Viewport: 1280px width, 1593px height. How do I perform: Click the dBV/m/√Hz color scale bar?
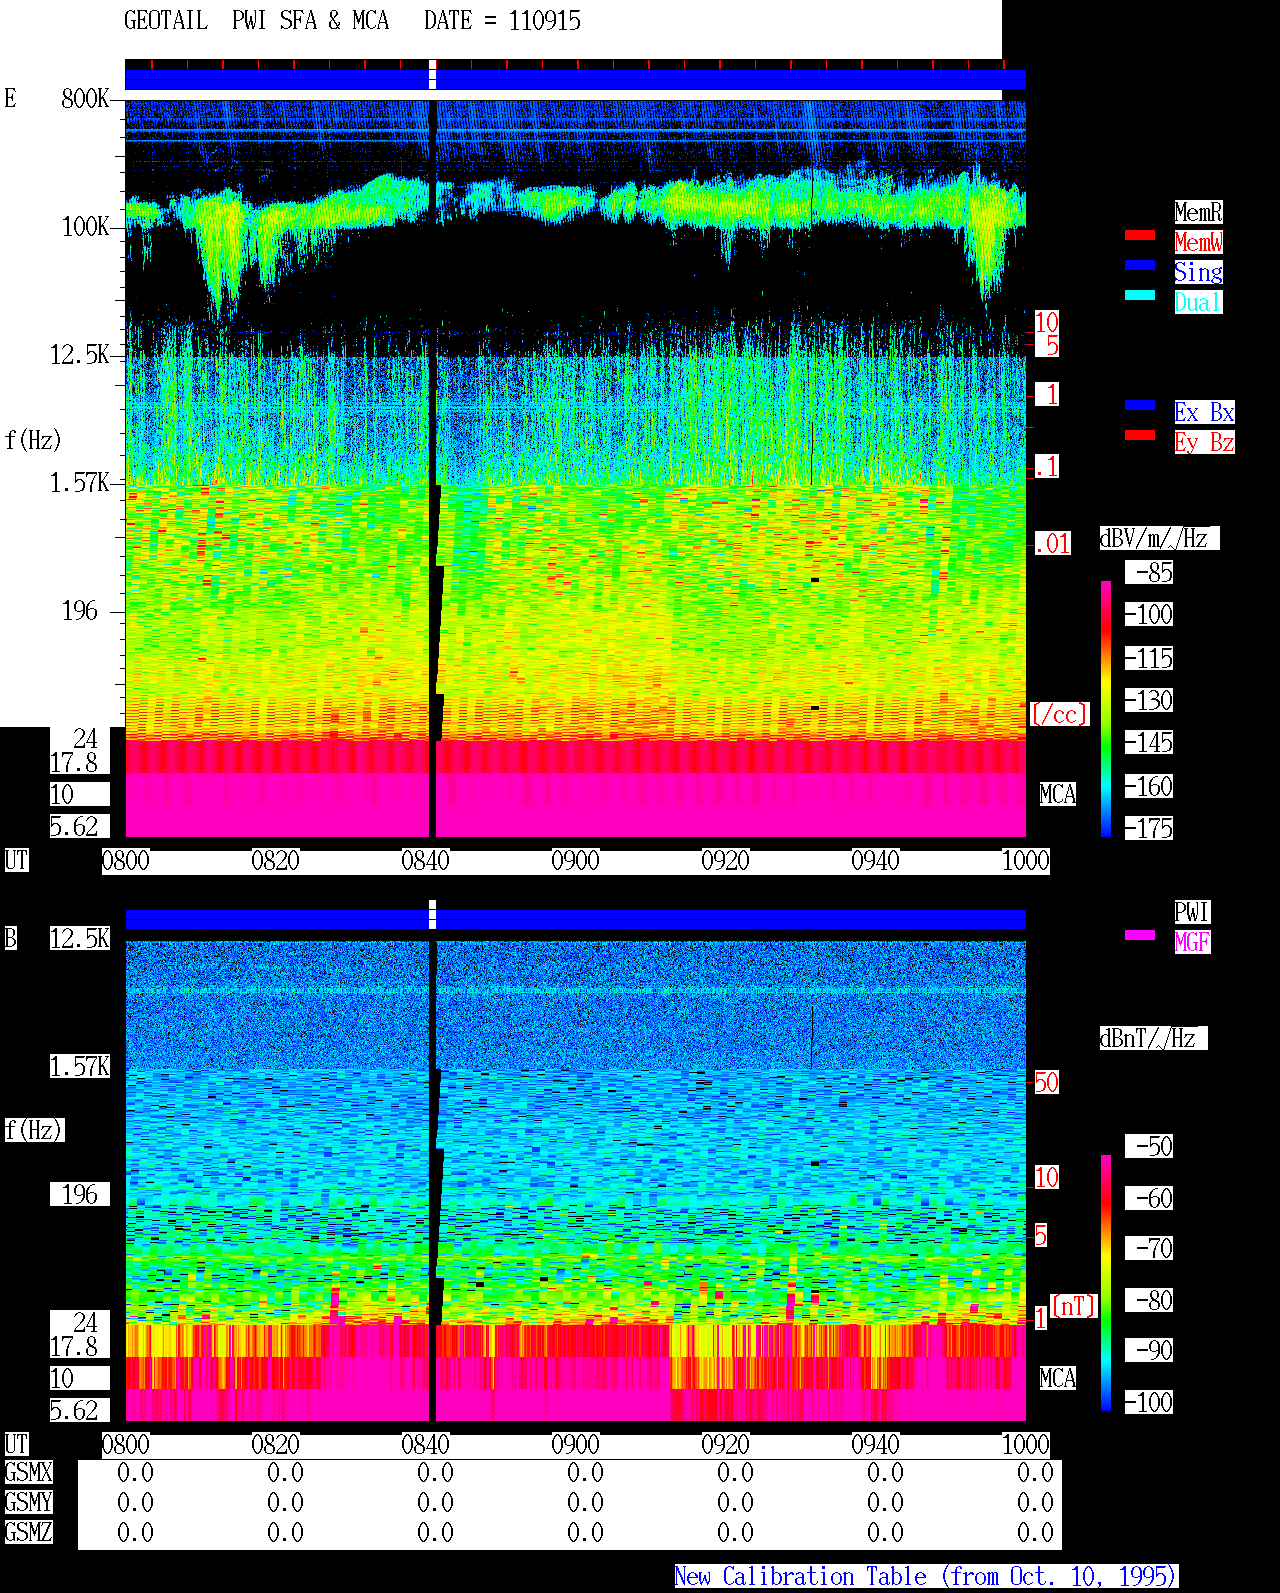(1106, 708)
